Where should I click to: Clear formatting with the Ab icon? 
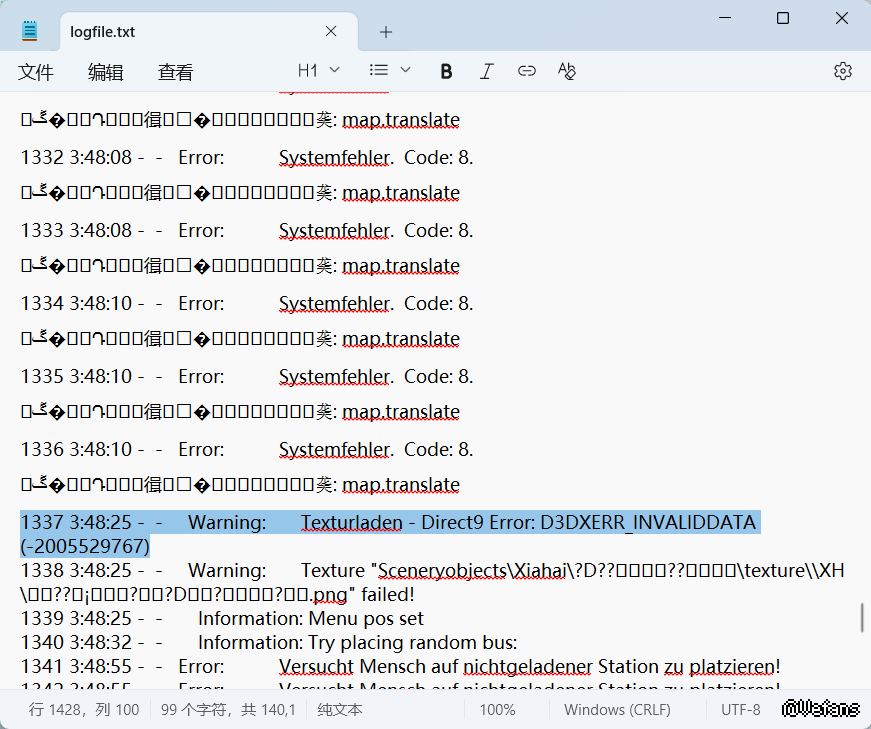tap(567, 71)
